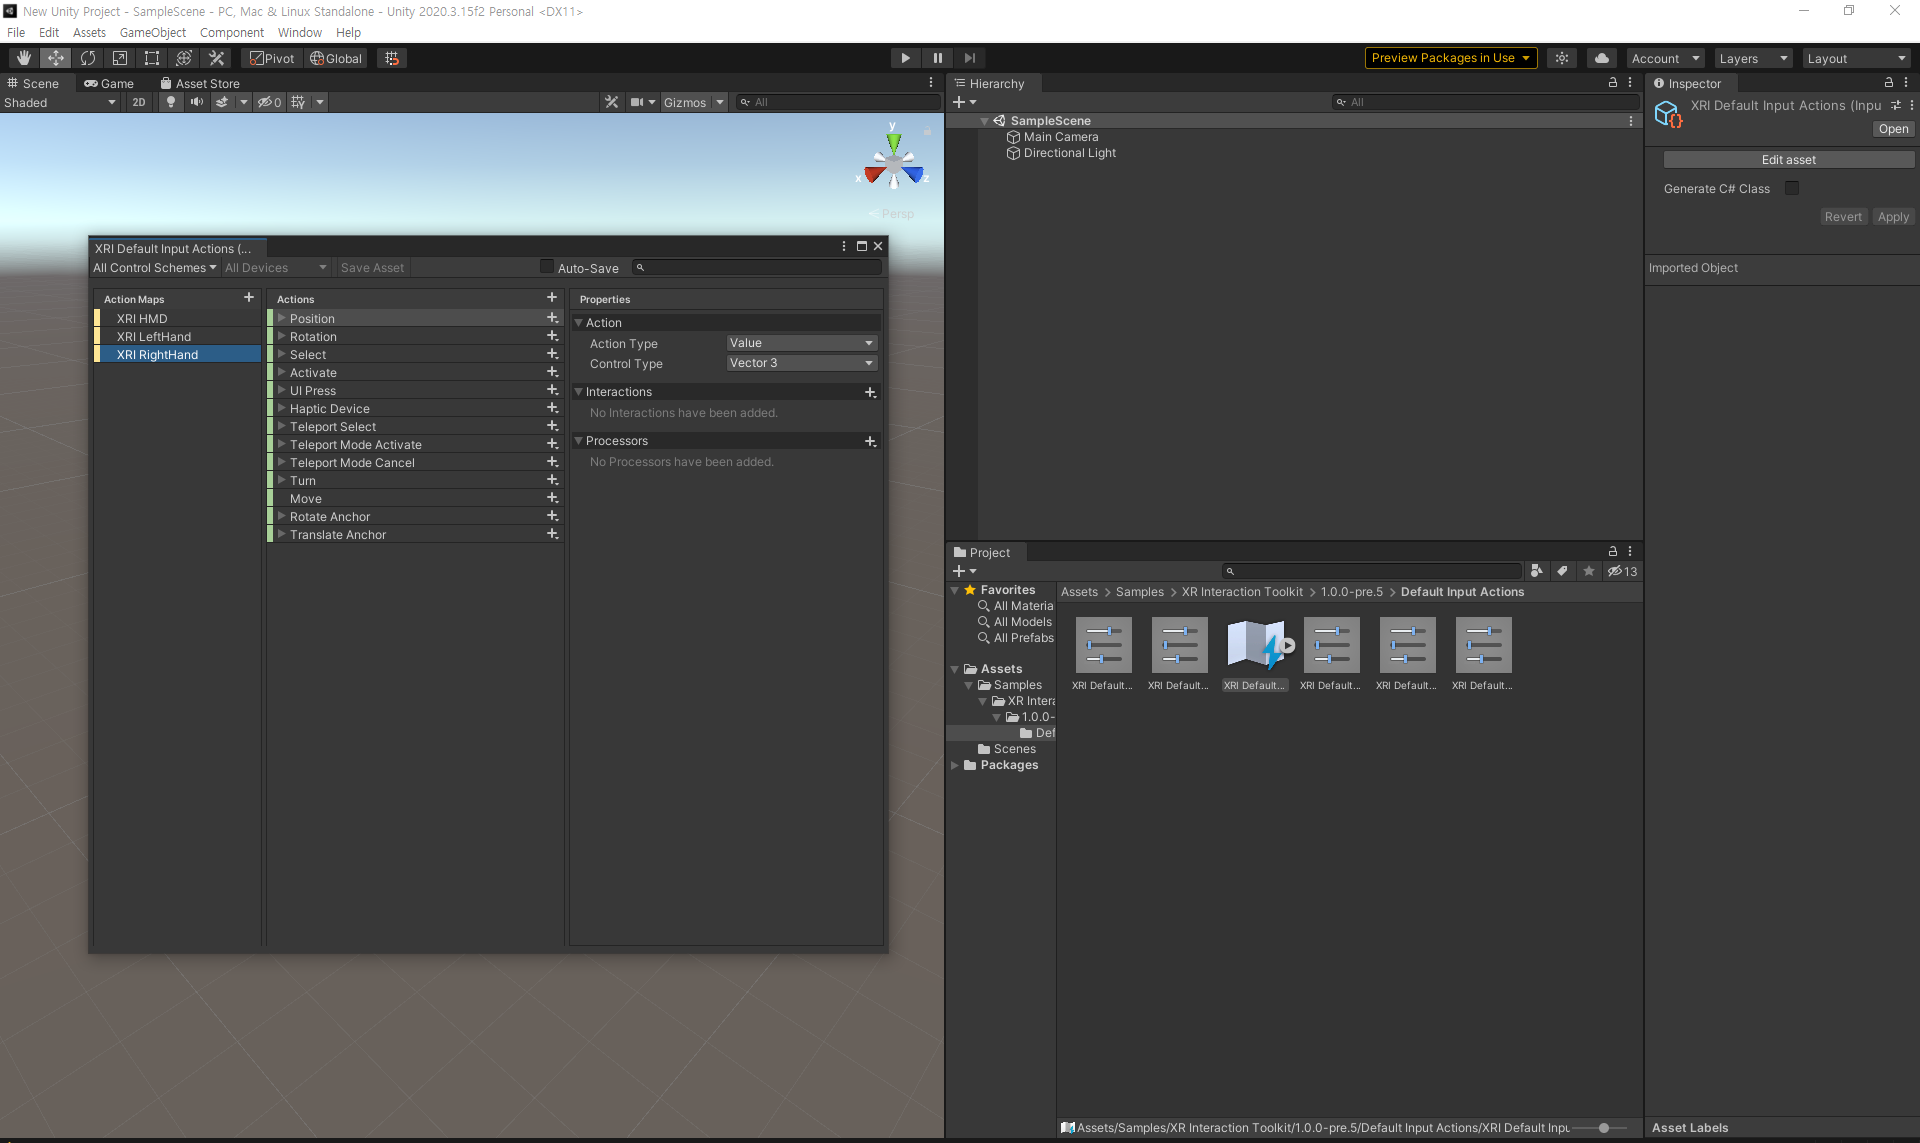Click Preview Packages in Use button
Screen dimensions: 1920x1143
tap(1450, 58)
